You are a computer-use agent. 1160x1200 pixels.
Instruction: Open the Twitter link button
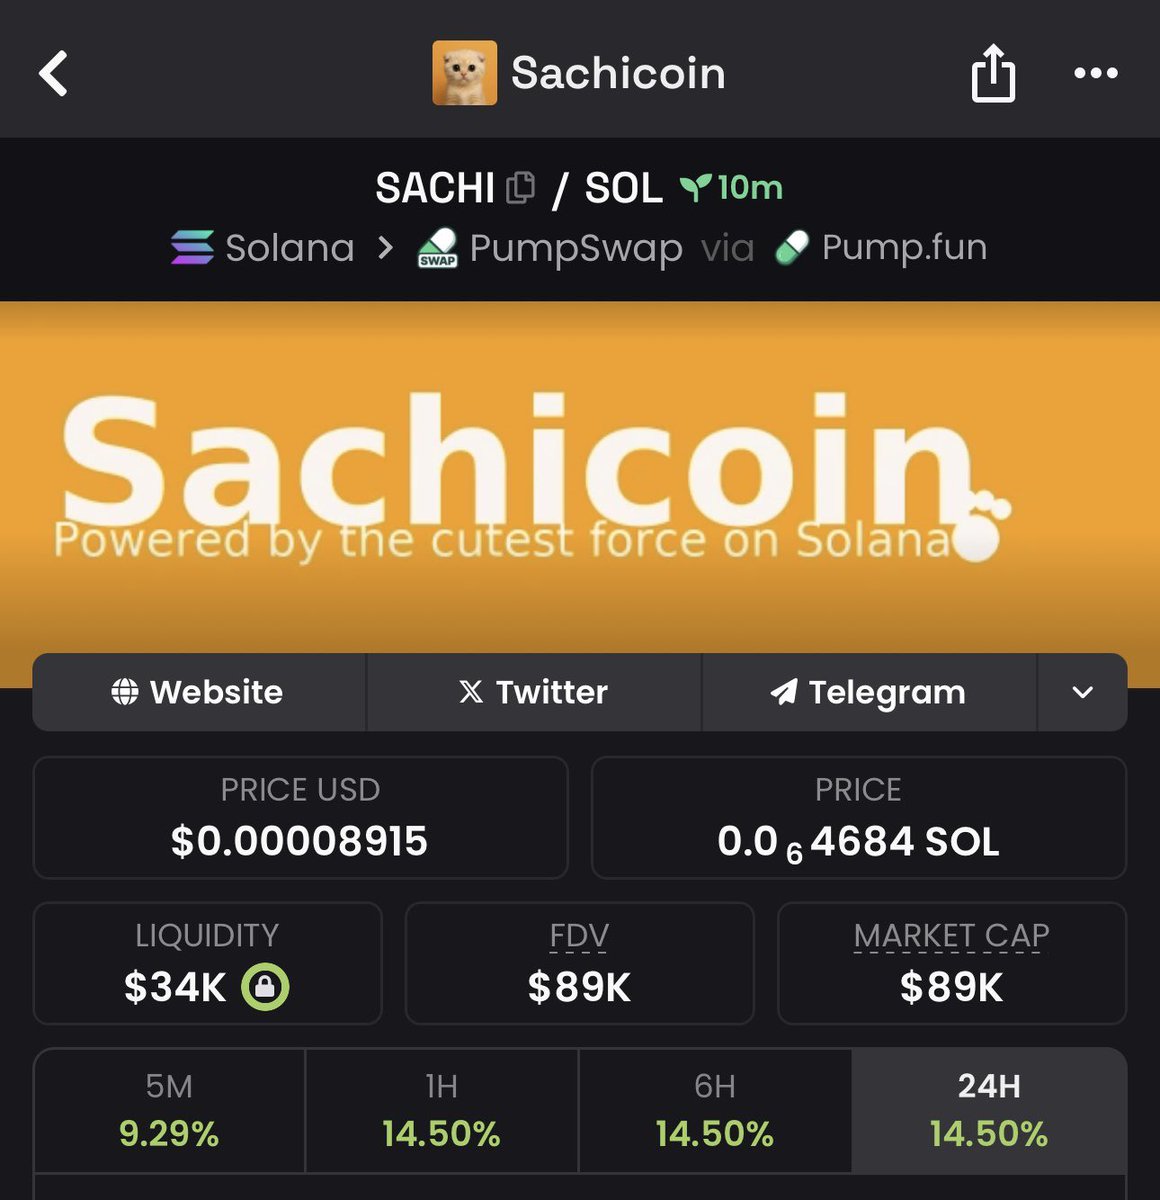click(x=533, y=692)
